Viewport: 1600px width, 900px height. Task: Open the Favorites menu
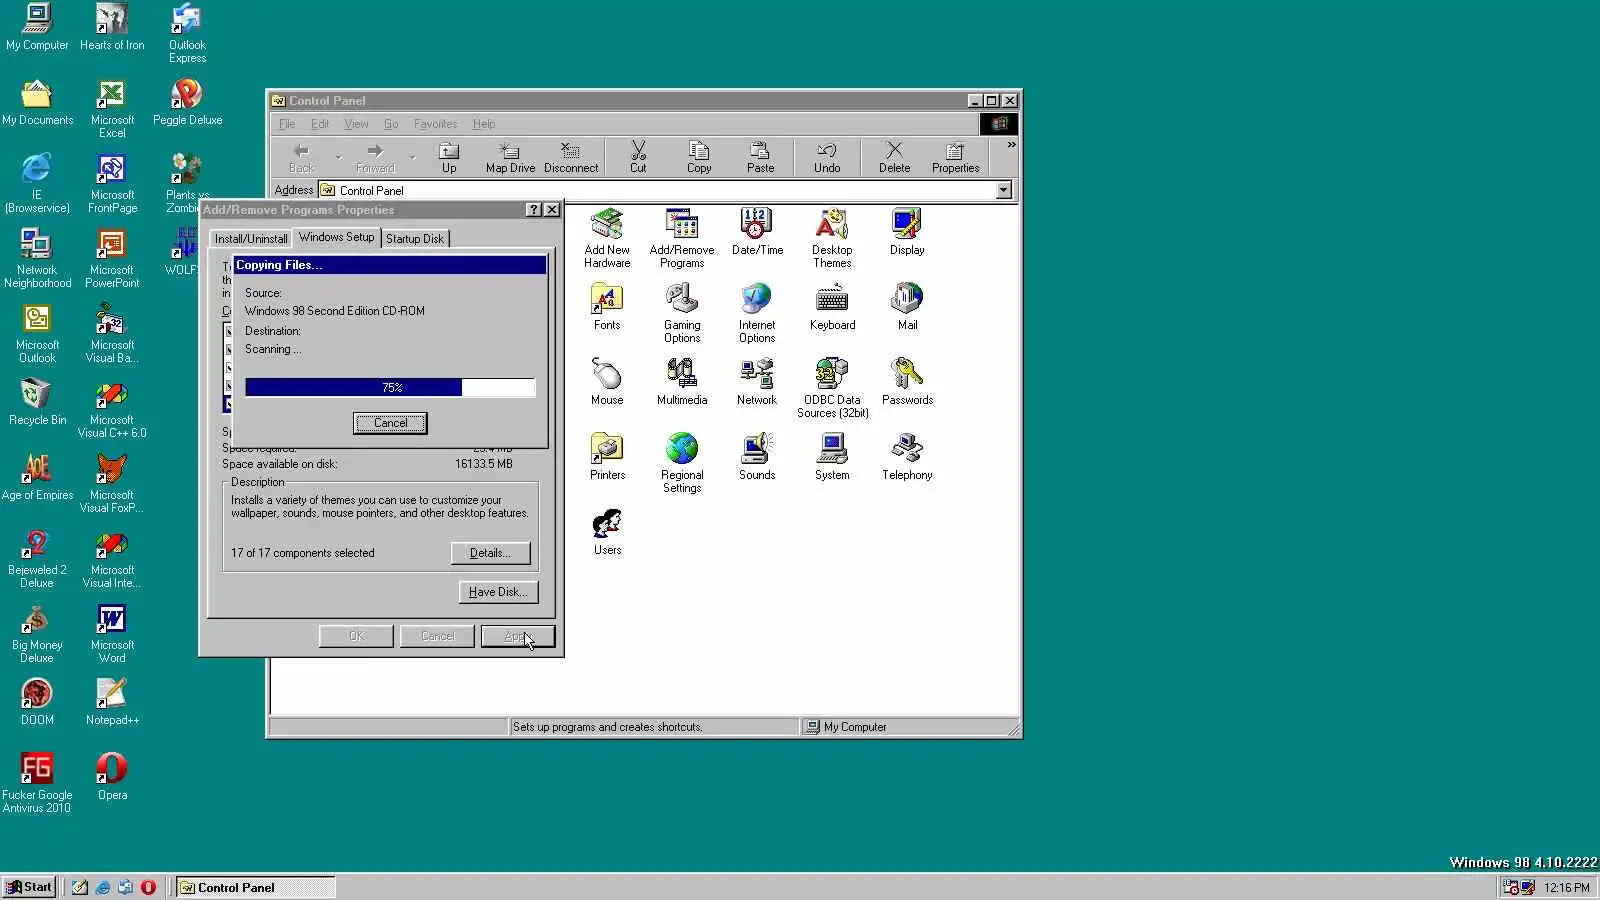pos(435,124)
